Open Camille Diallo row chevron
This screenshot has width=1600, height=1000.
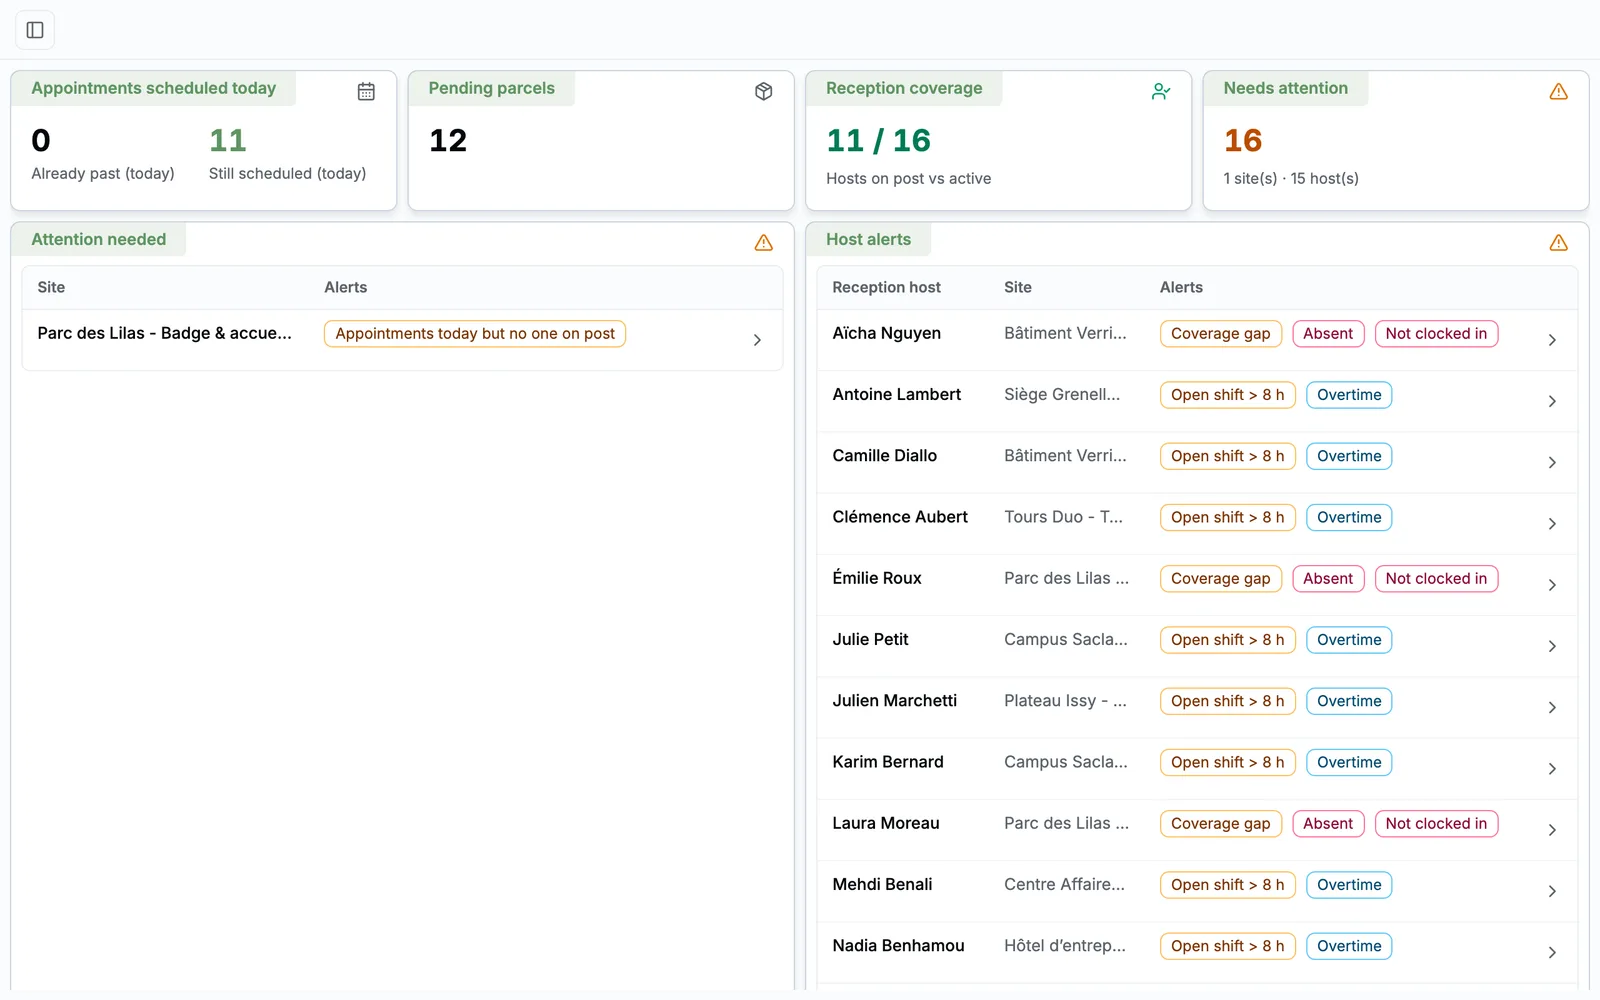pyautogui.click(x=1552, y=462)
